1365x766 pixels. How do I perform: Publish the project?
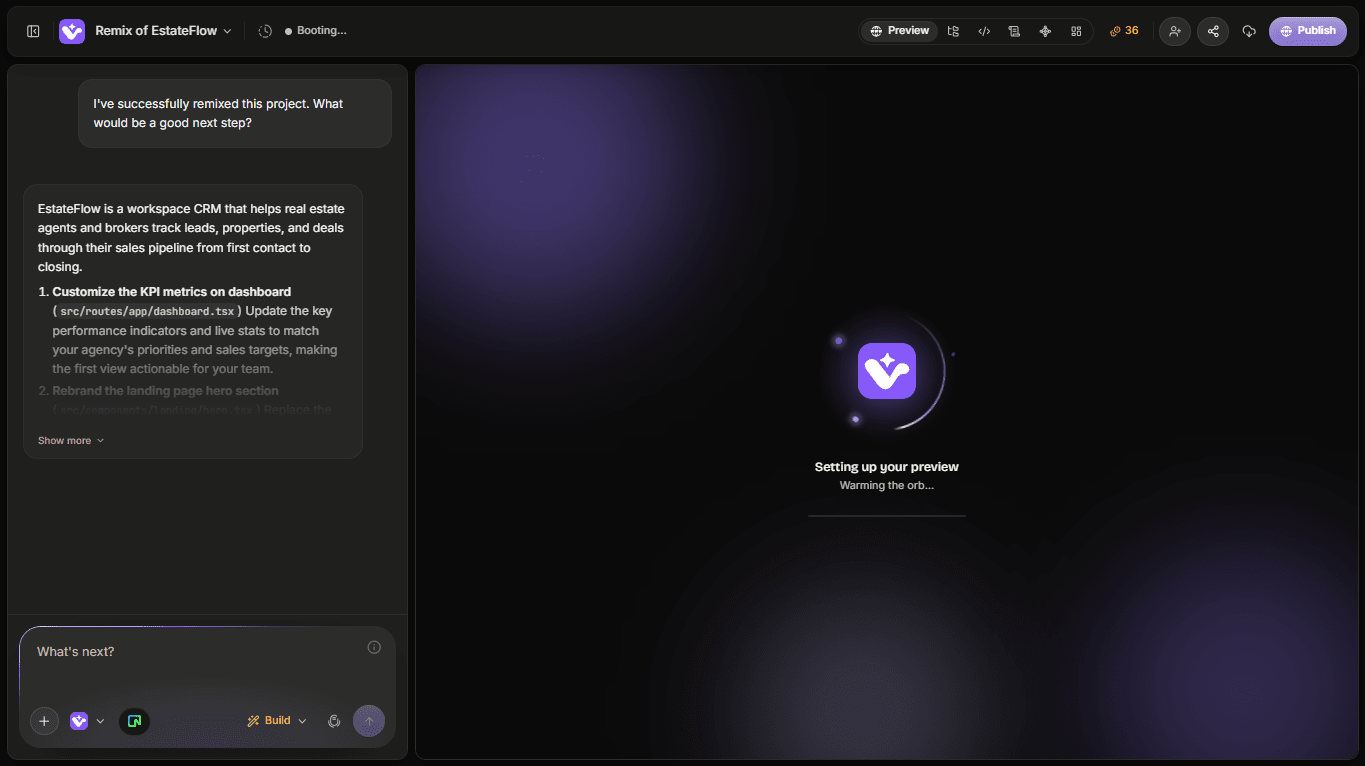1308,31
